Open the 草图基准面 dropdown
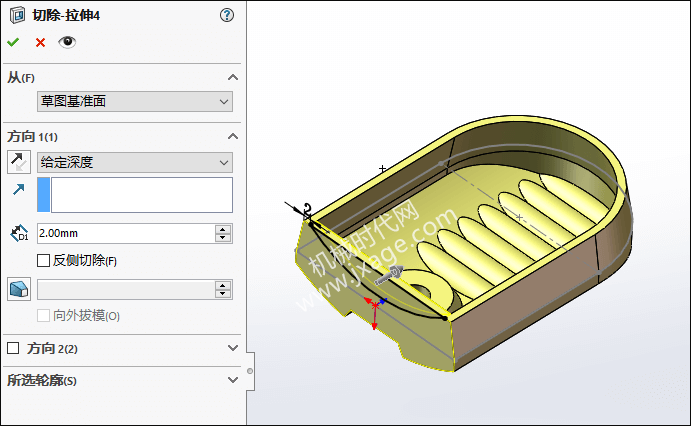This screenshot has height=426, width=691. pos(135,101)
